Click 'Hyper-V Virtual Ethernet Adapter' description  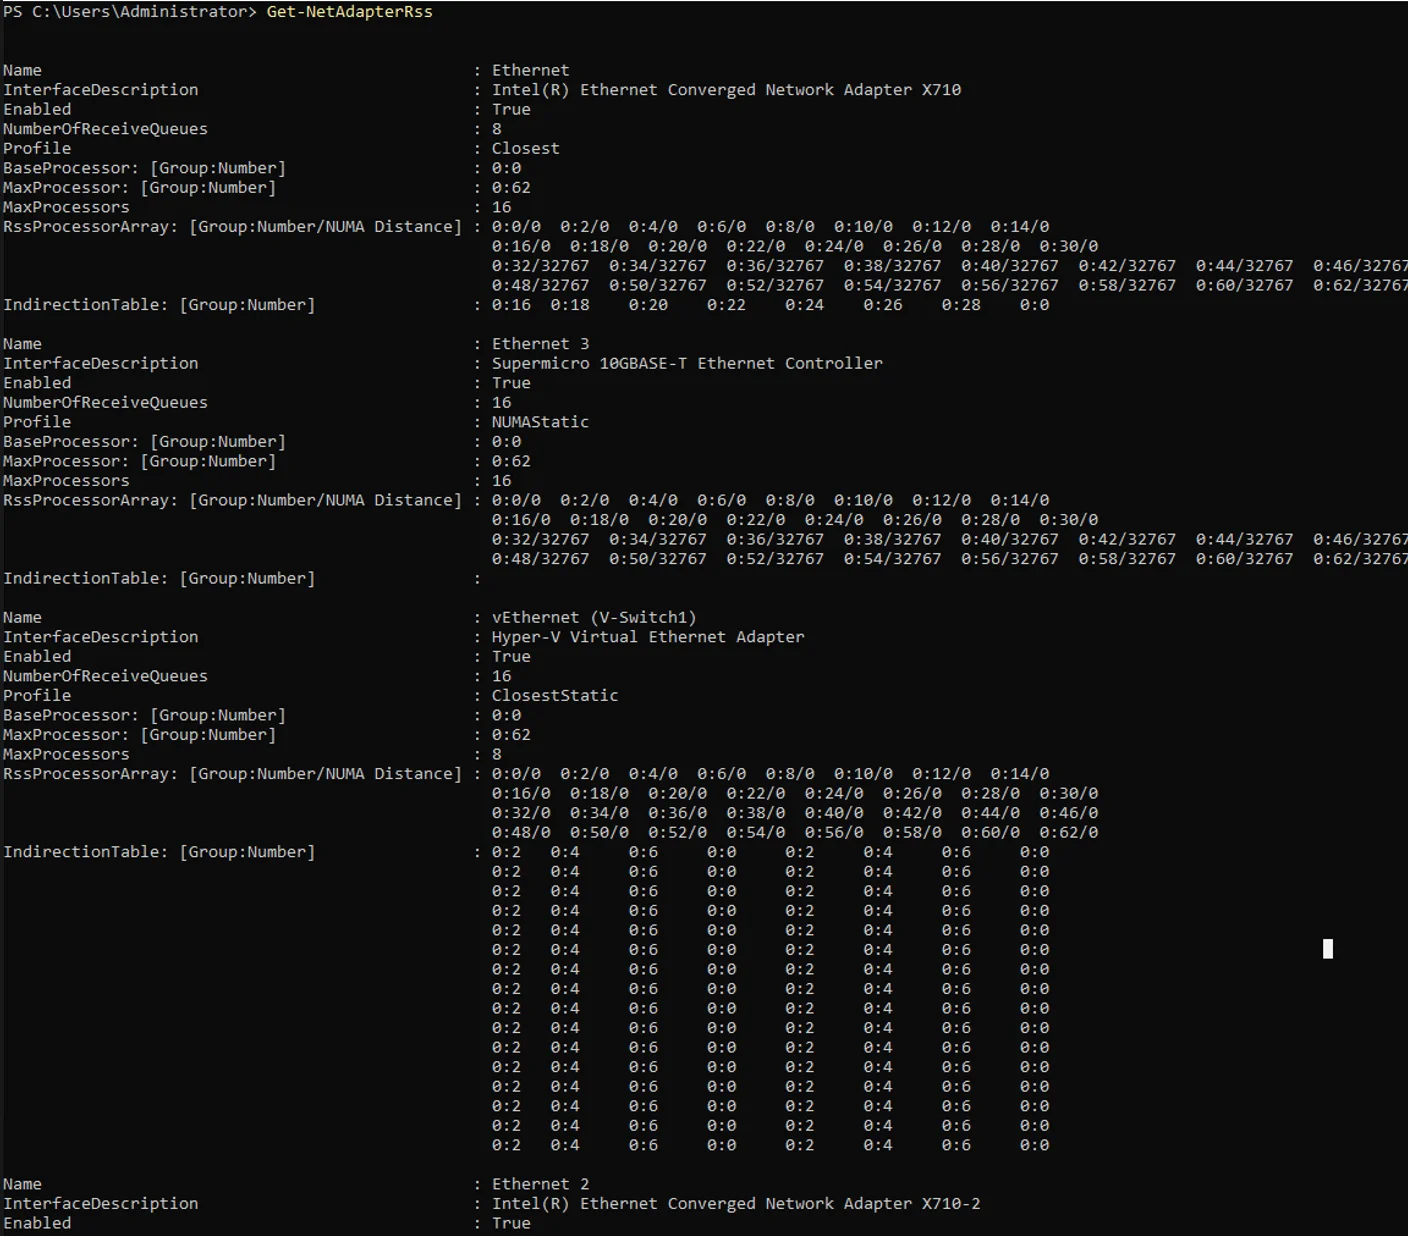pyautogui.click(x=648, y=637)
